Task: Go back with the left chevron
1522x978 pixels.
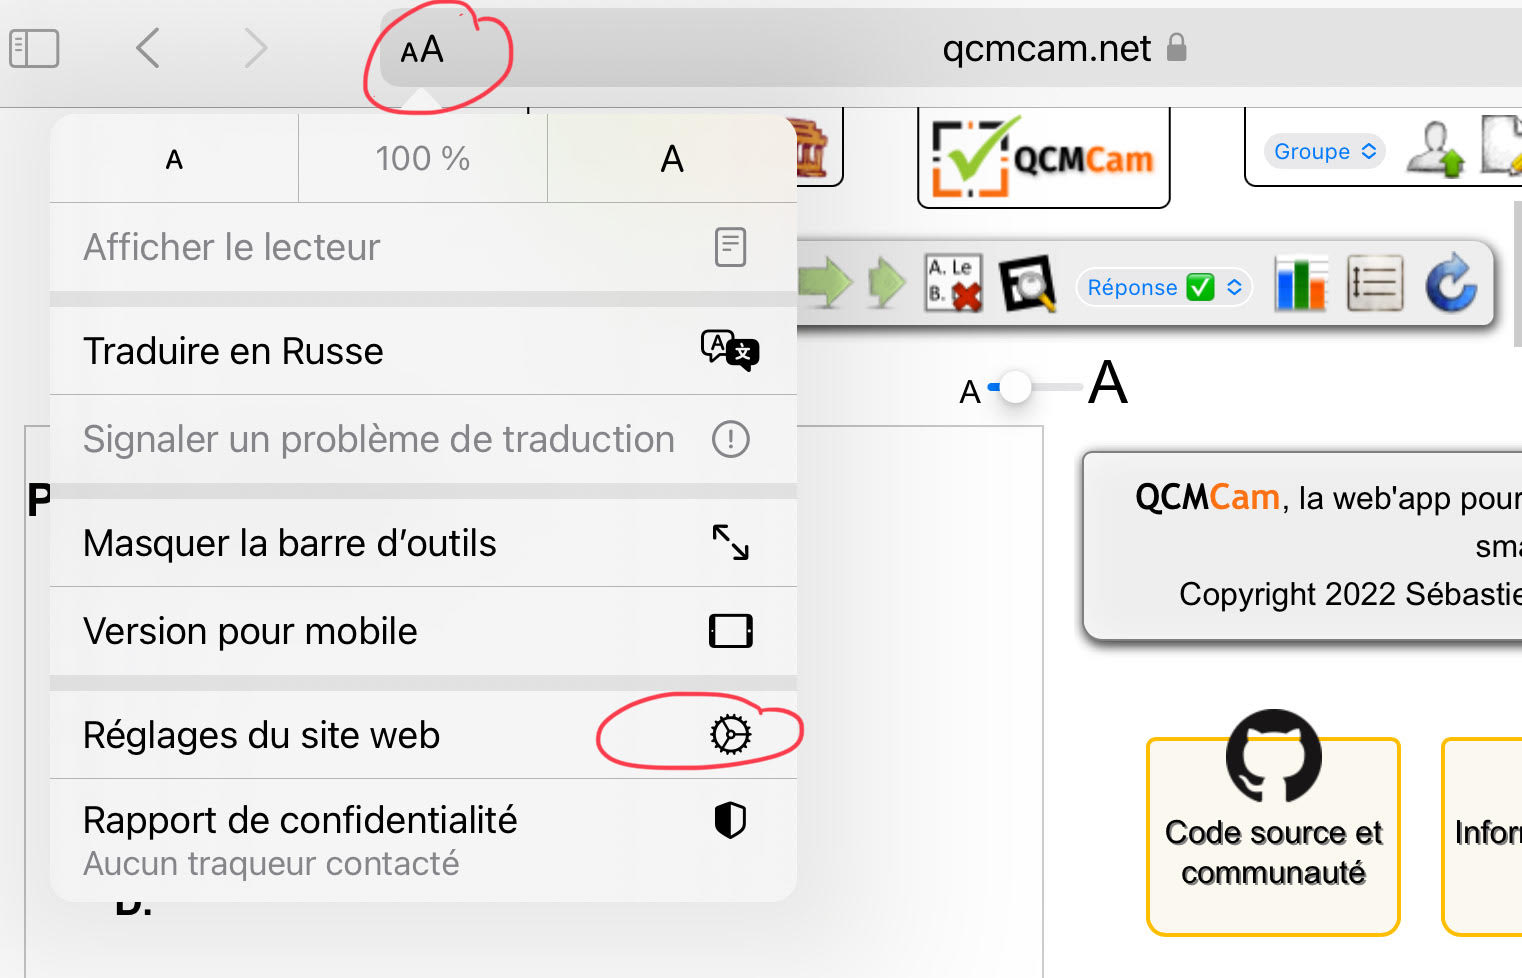Action: coord(148,48)
